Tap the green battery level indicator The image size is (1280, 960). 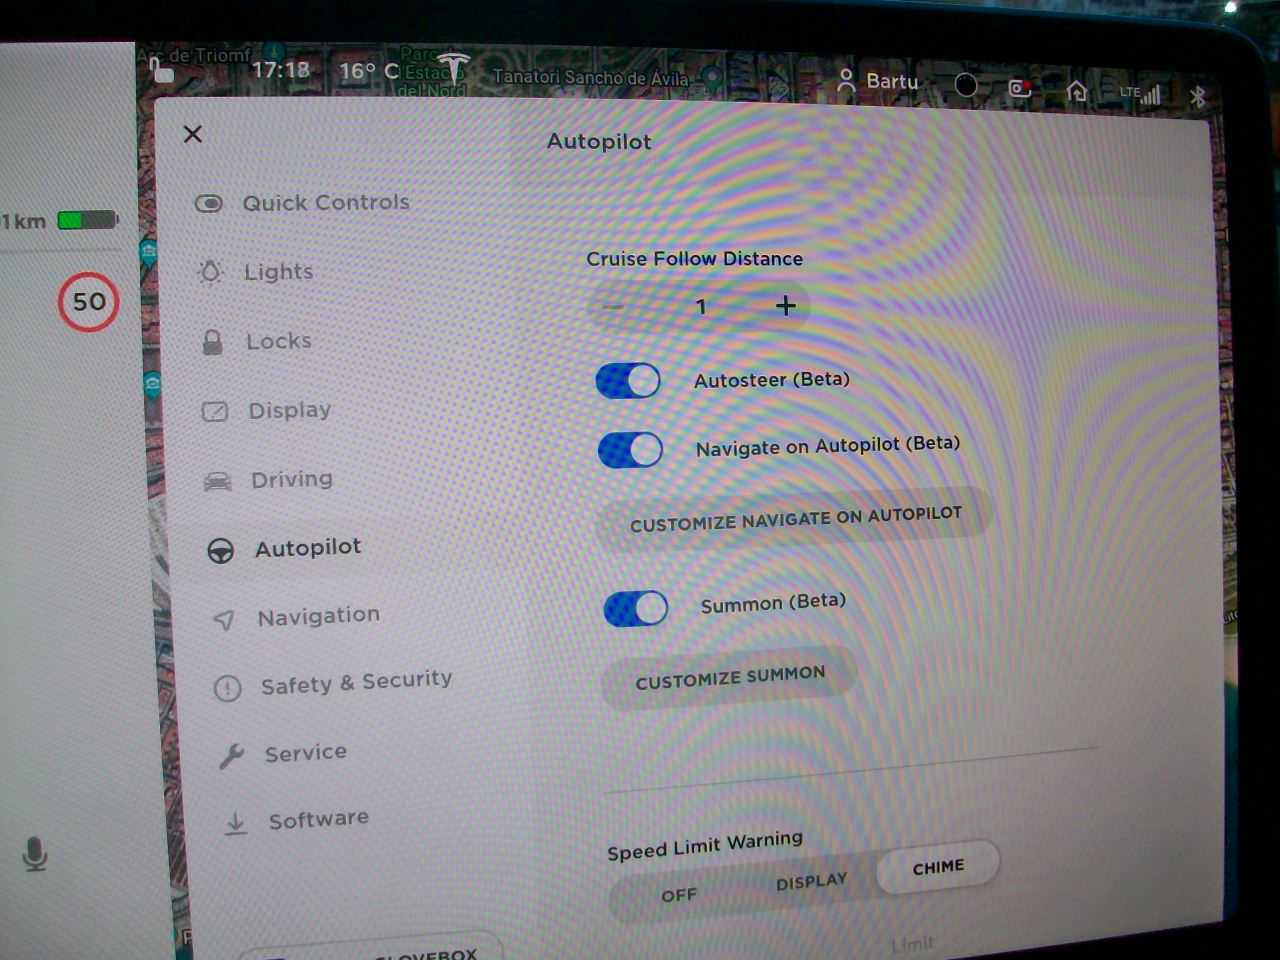(x=88, y=220)
